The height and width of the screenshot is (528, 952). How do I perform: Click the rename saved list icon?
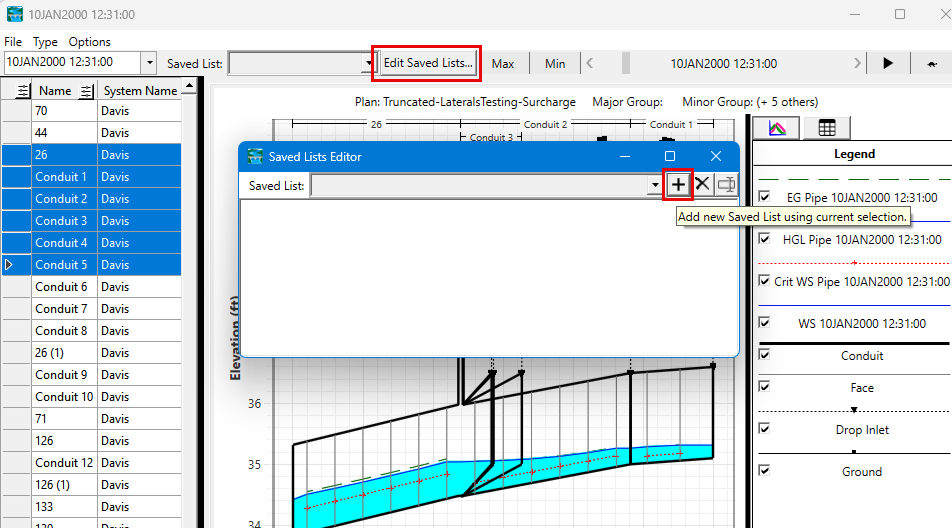click(727, 185)
